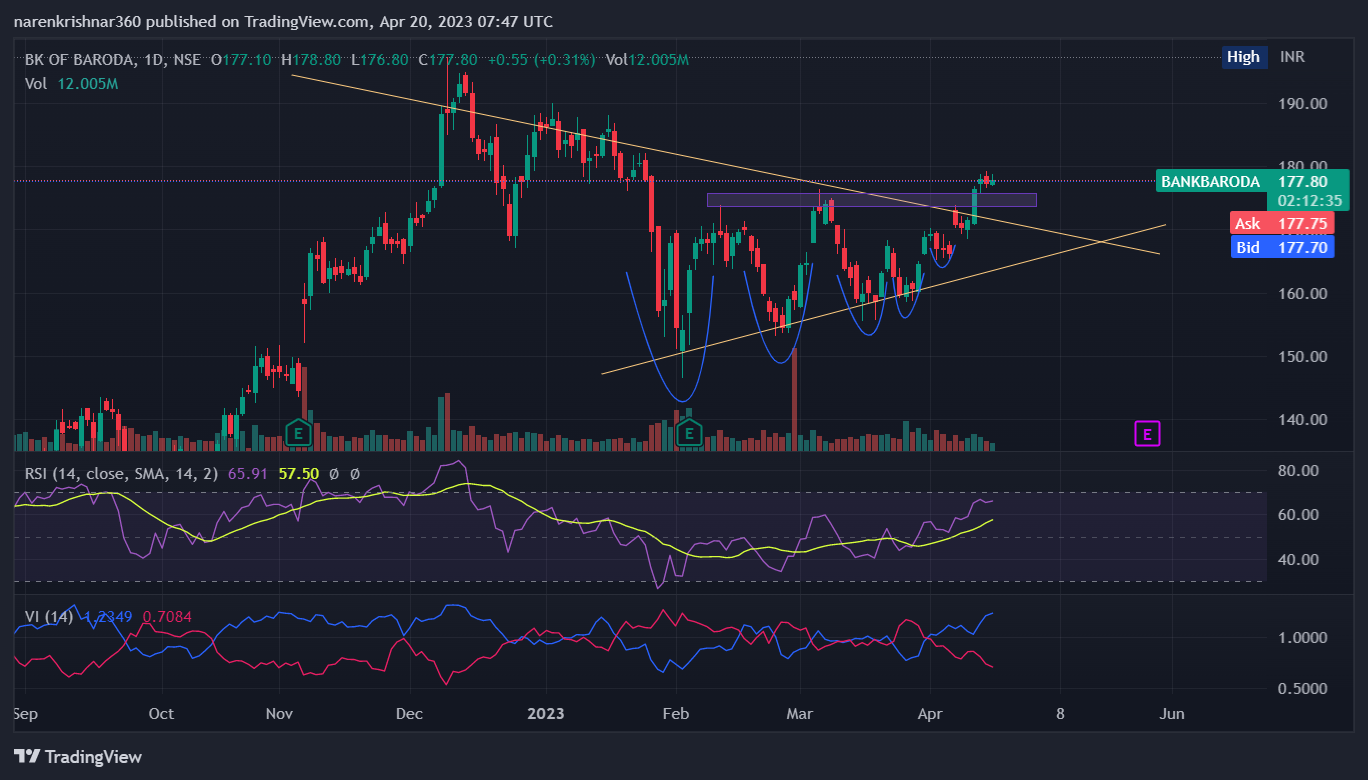Click the Sep label on time axis
The width and height of the screenshot is (1368, 780).
click(27, 713)
